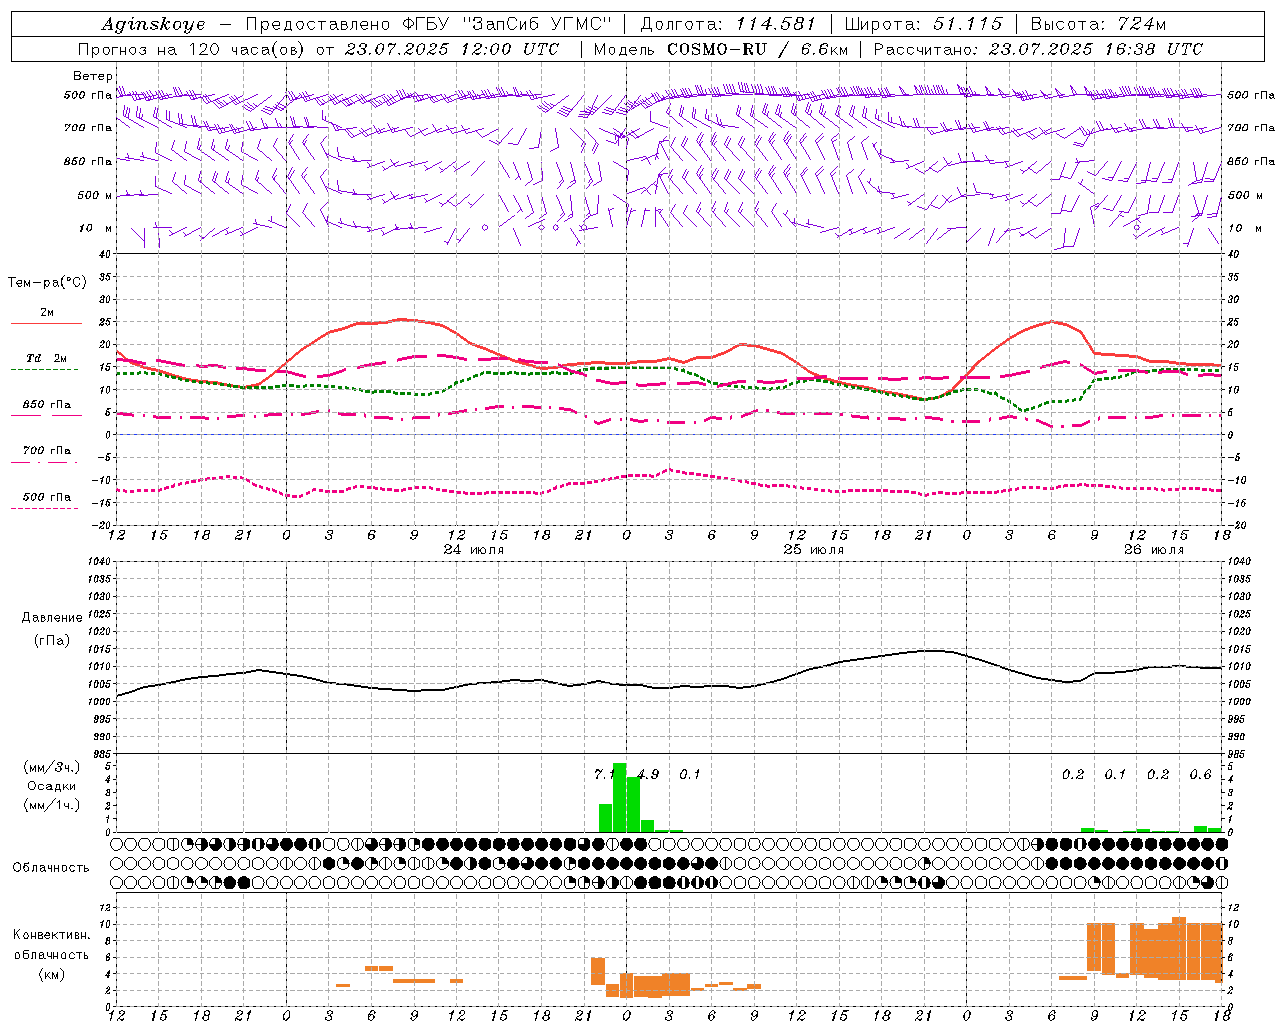Click the (мм/1ч.) precipitation unit label
The image size is (1280, 1024).
point(52,804)
